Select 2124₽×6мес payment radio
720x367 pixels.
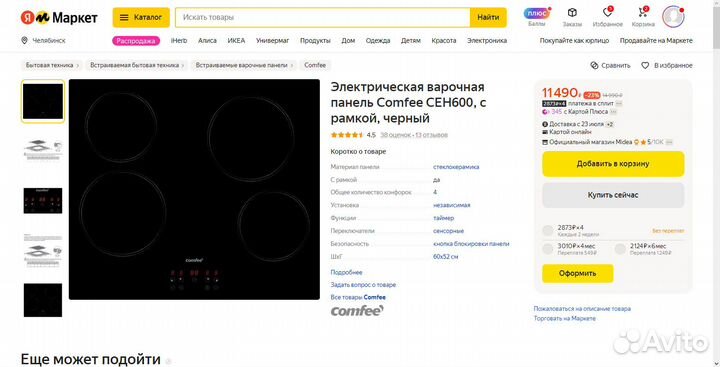[620, 249]
